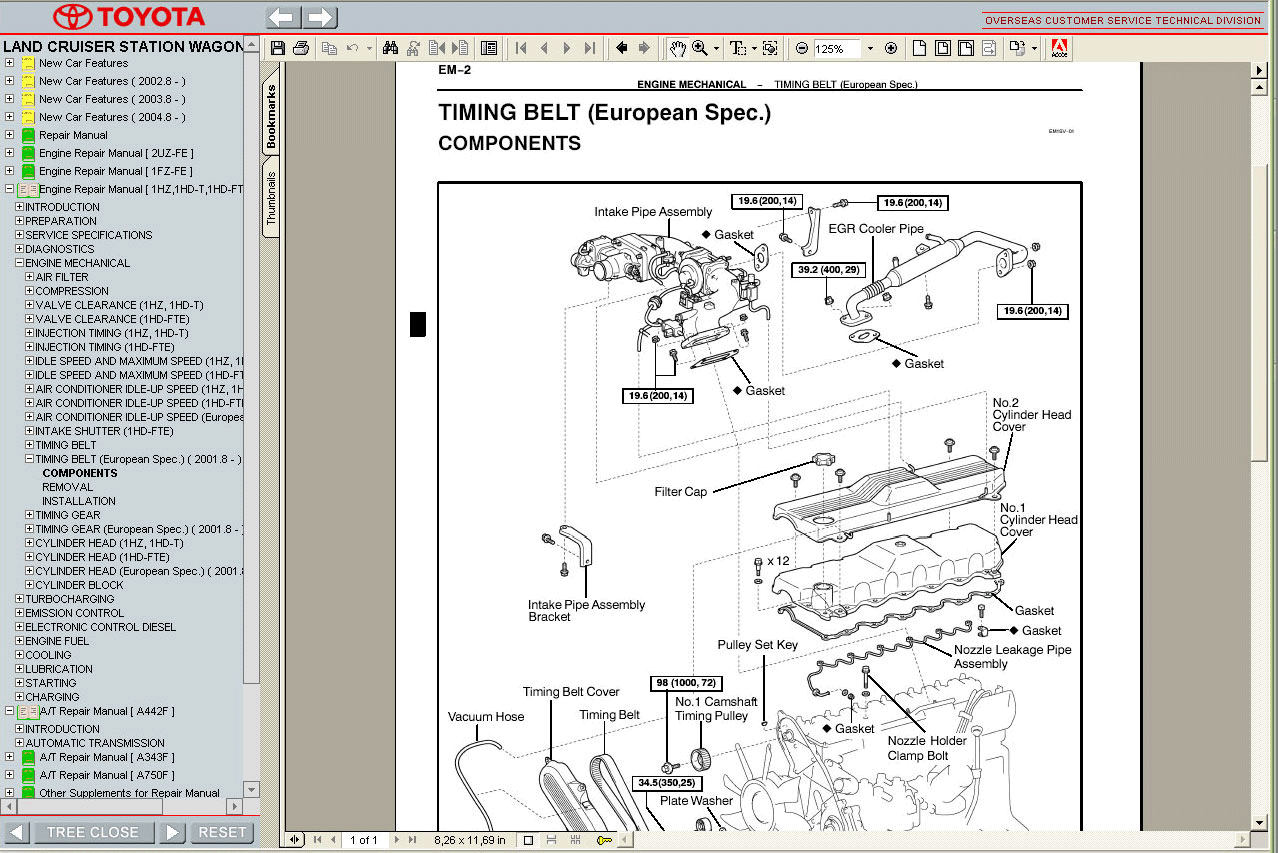Collapse the ENGINE MECHANICAL section
Viewport: 1278px width, 853px height.
tap(19, 263)
